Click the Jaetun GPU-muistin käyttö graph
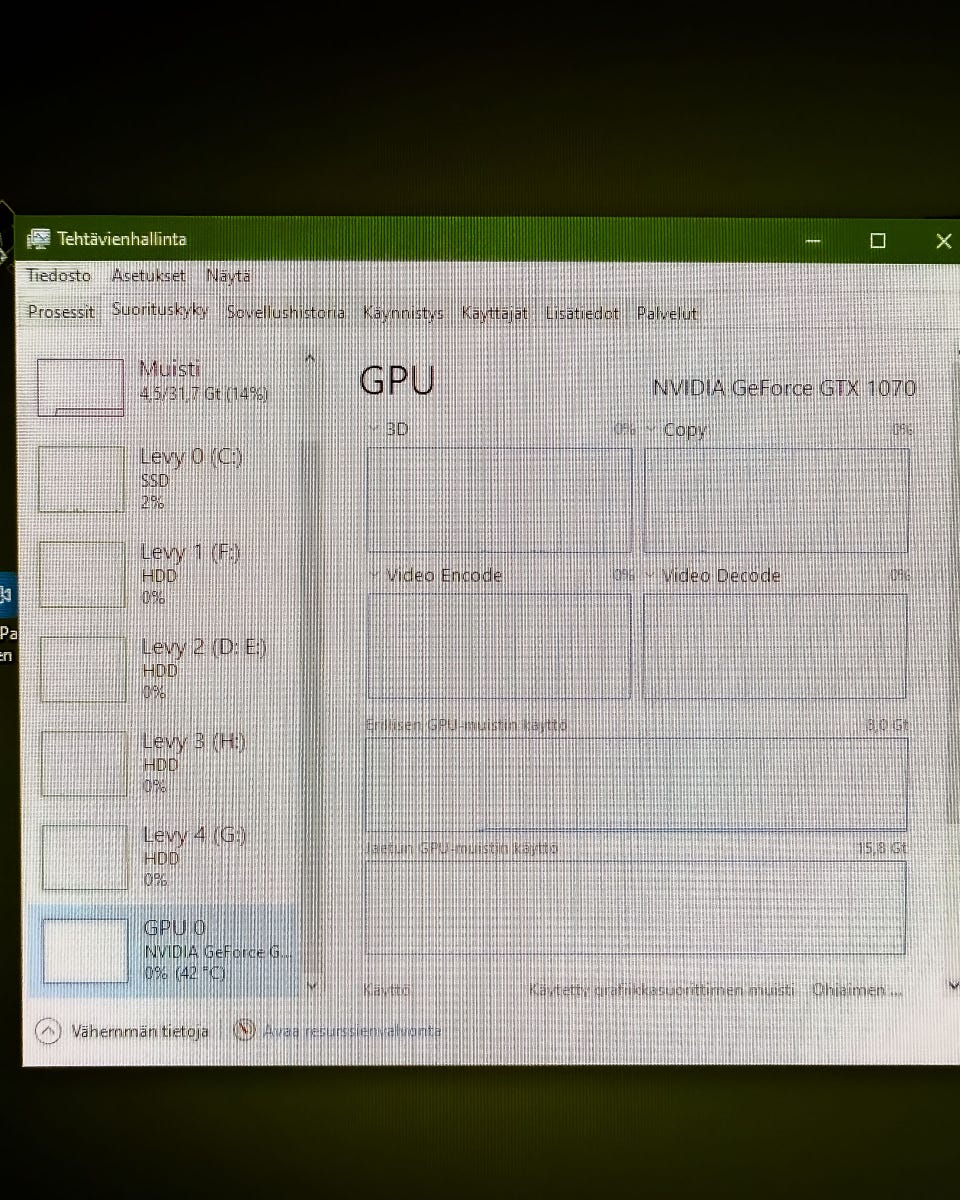 pyautogui.click(x=635, y=908)
